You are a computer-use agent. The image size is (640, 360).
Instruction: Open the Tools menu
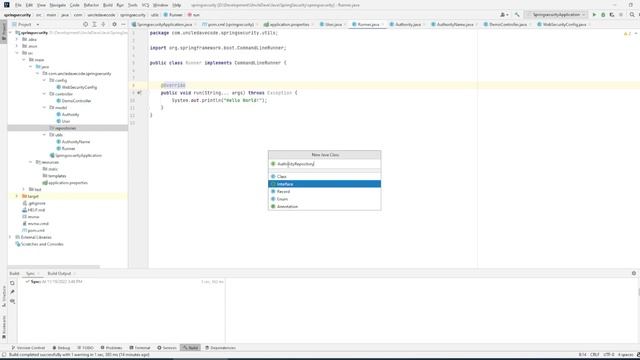(133, 5)
